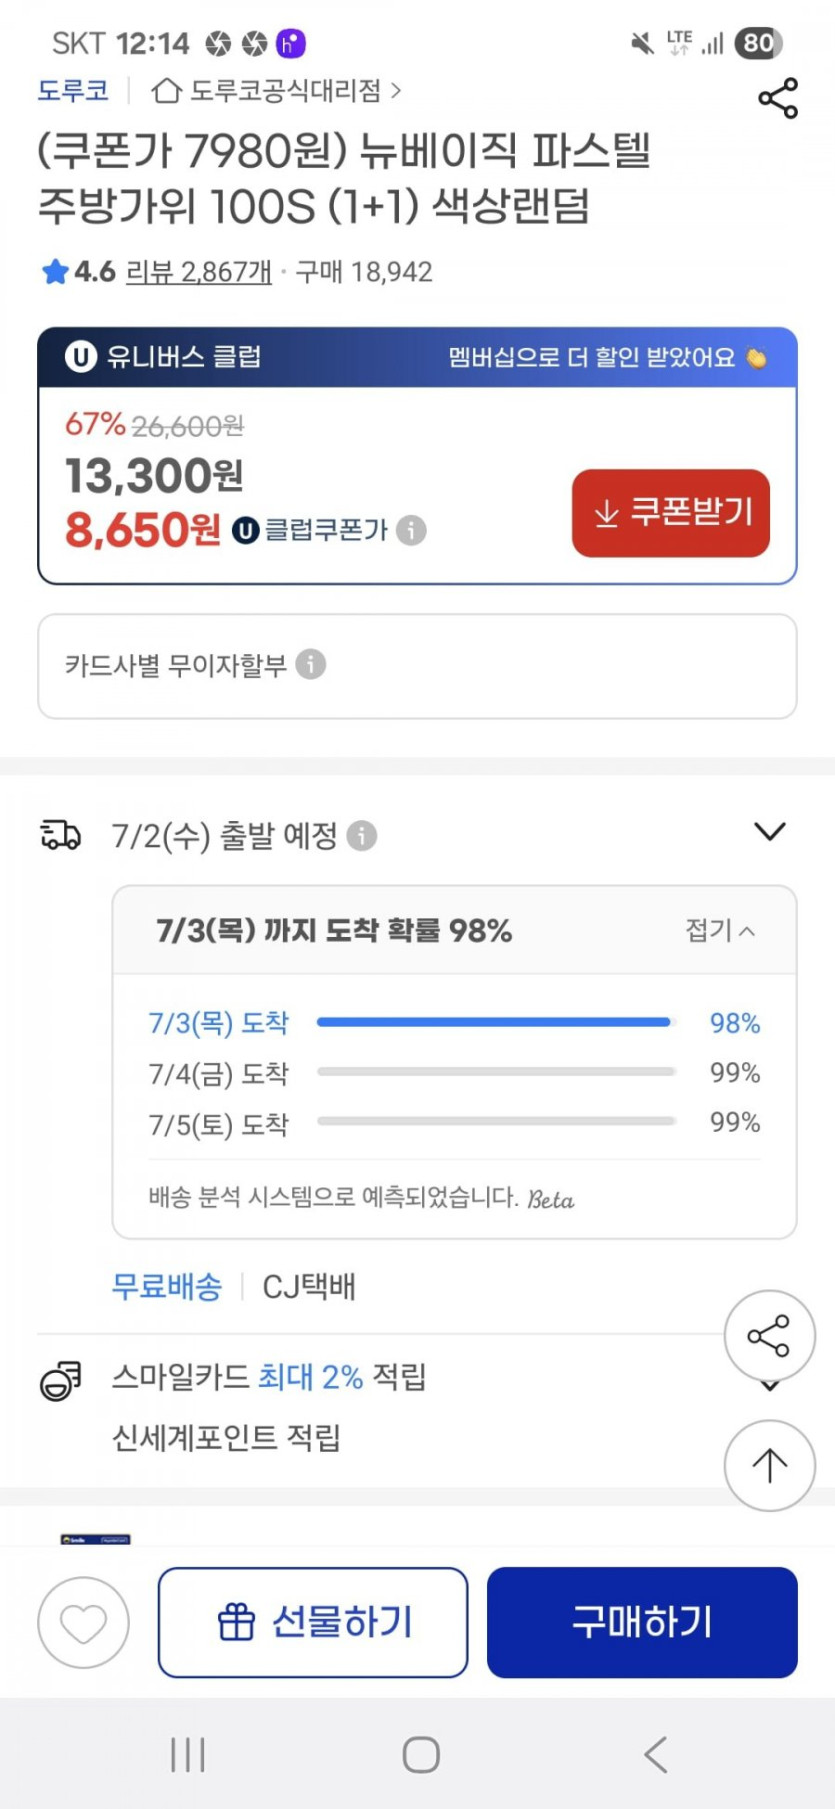The height and width of the screenshot is (1809, 835).
Task: Tap the info icon next to 클럽쿠폰가
Action: [411, 530]
